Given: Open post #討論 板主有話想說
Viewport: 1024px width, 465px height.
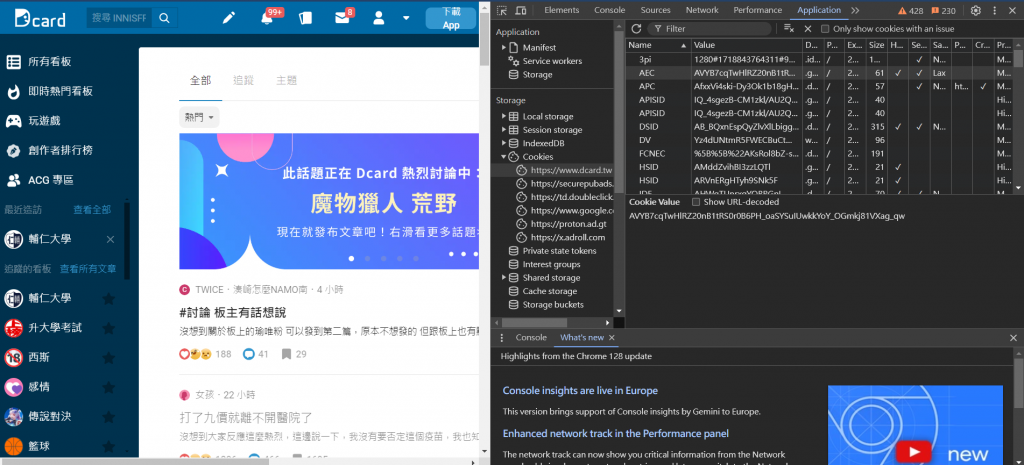Looking at the screenshot, I should pos(233,313).
